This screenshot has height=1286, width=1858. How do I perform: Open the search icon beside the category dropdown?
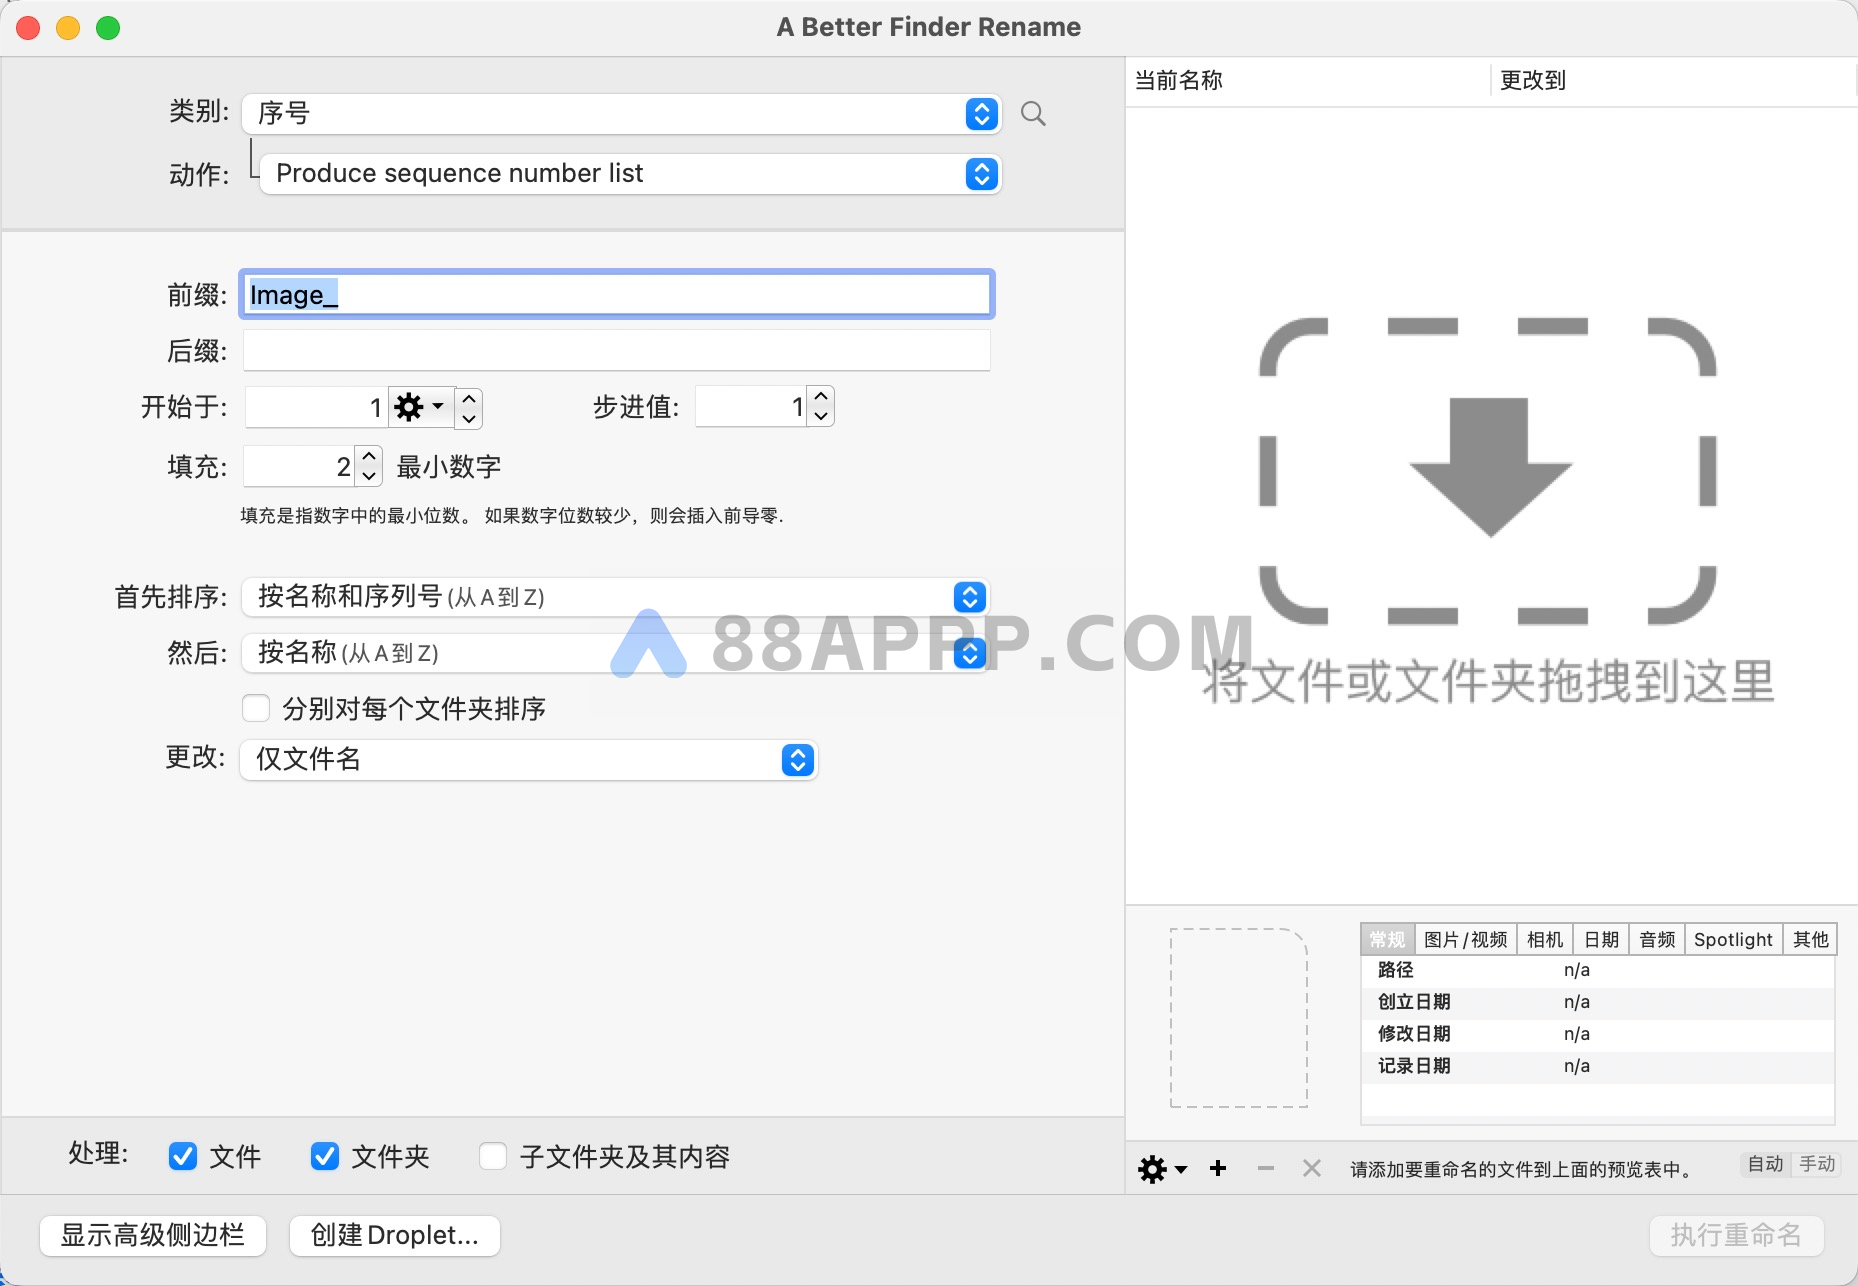[1034, 114]
